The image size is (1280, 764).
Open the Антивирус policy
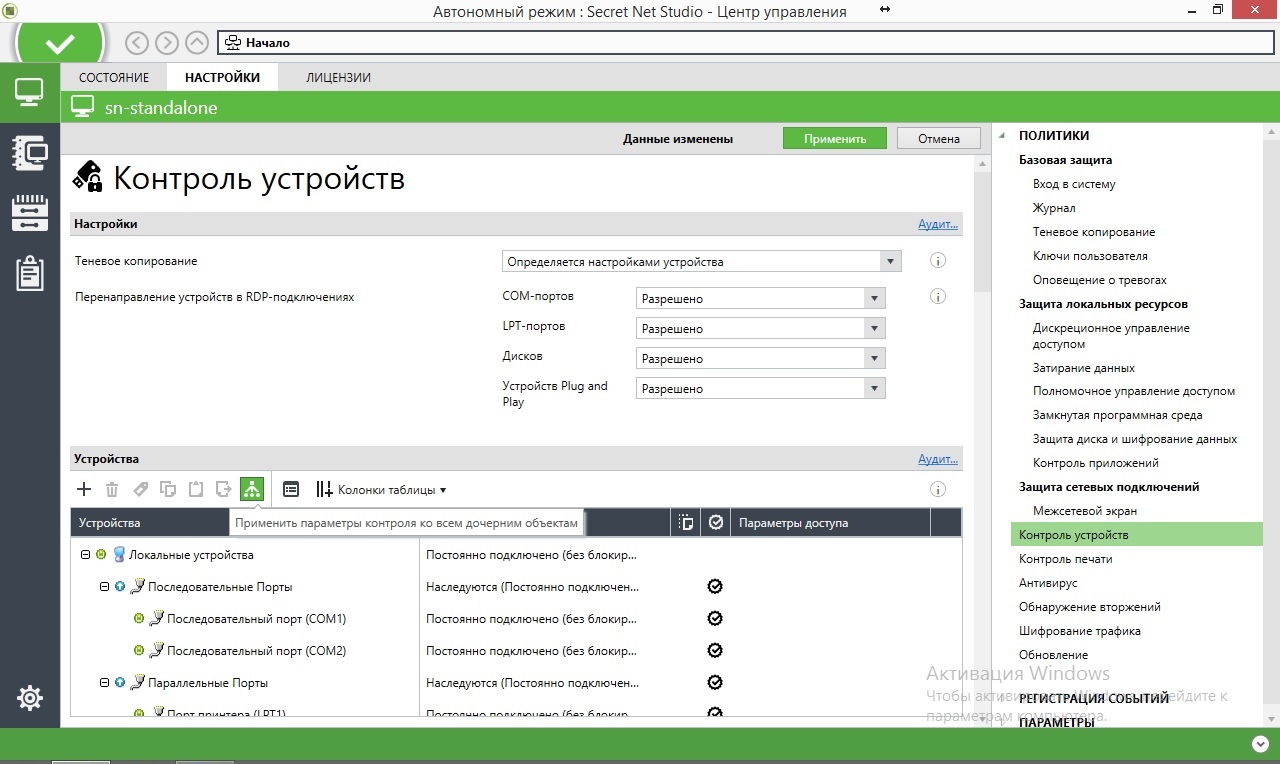pyautogui.click(x=1048, y=583)
